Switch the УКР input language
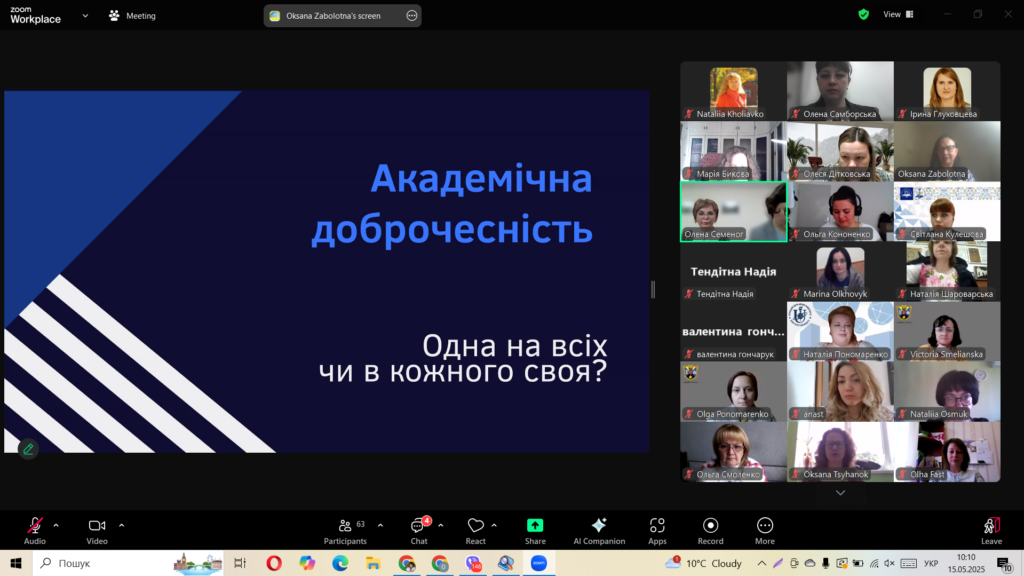Viewport: 1024px width, 576px height. tap(931, 563)
